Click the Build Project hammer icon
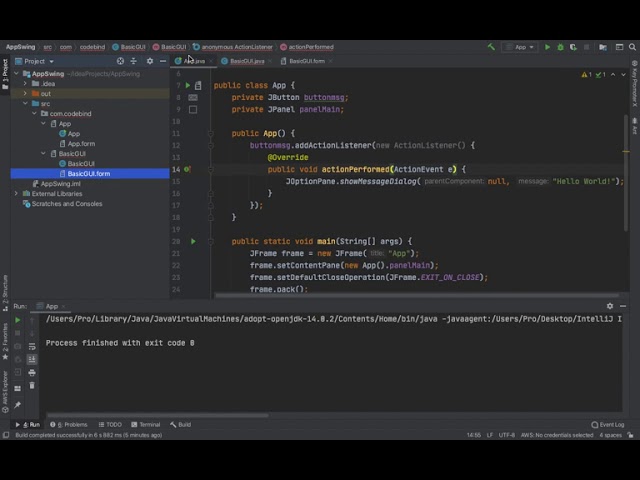 [491, 47]
